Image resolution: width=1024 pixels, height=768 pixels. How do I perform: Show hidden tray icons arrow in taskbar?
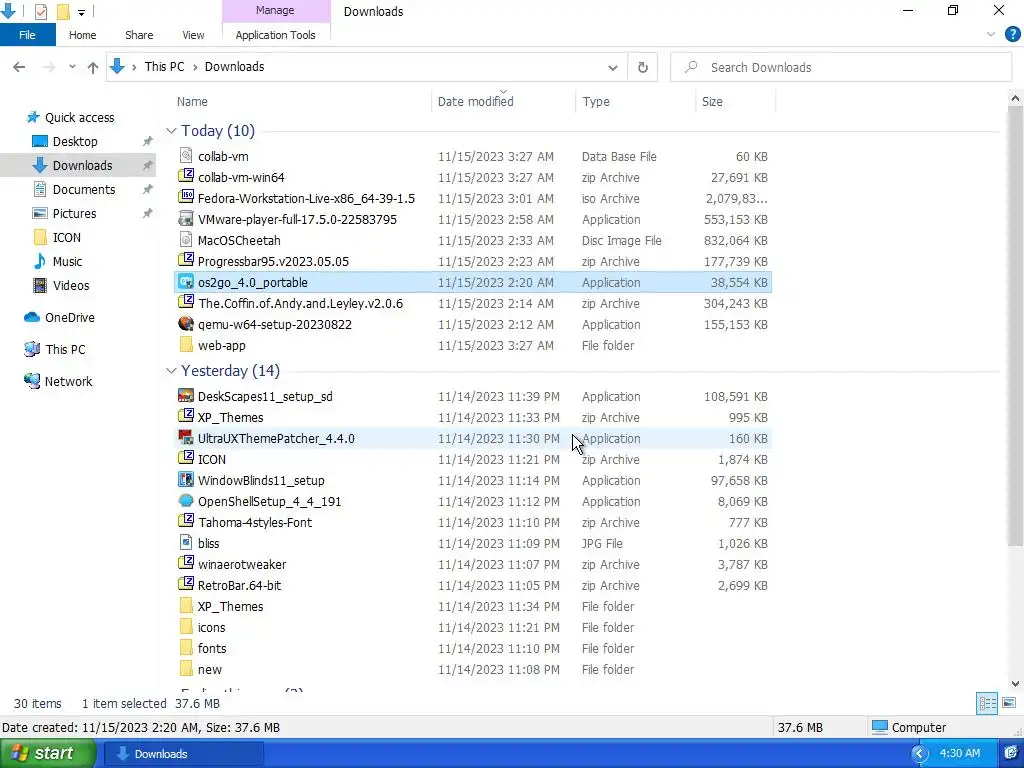(920, 753)
